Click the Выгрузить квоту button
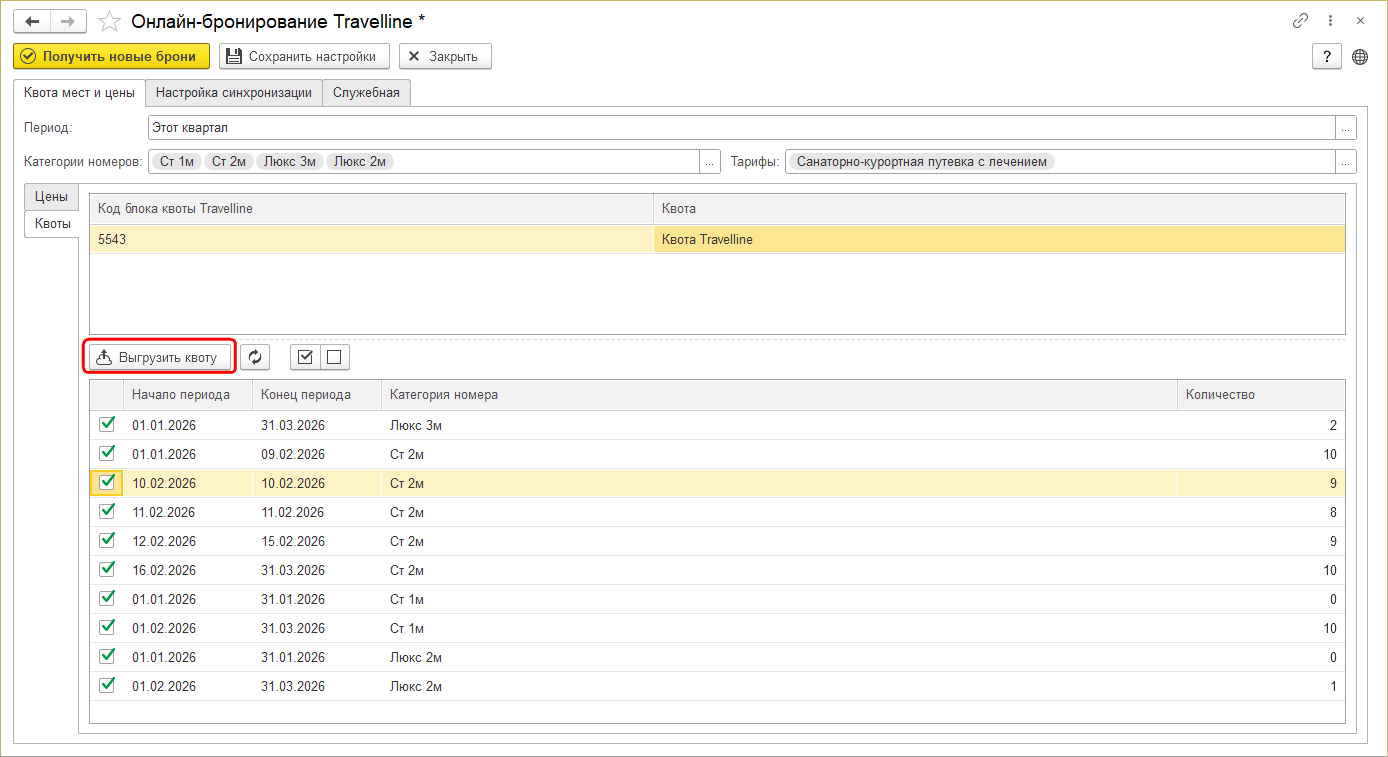This screenshot has height=757, width=1388. point(160,357)
